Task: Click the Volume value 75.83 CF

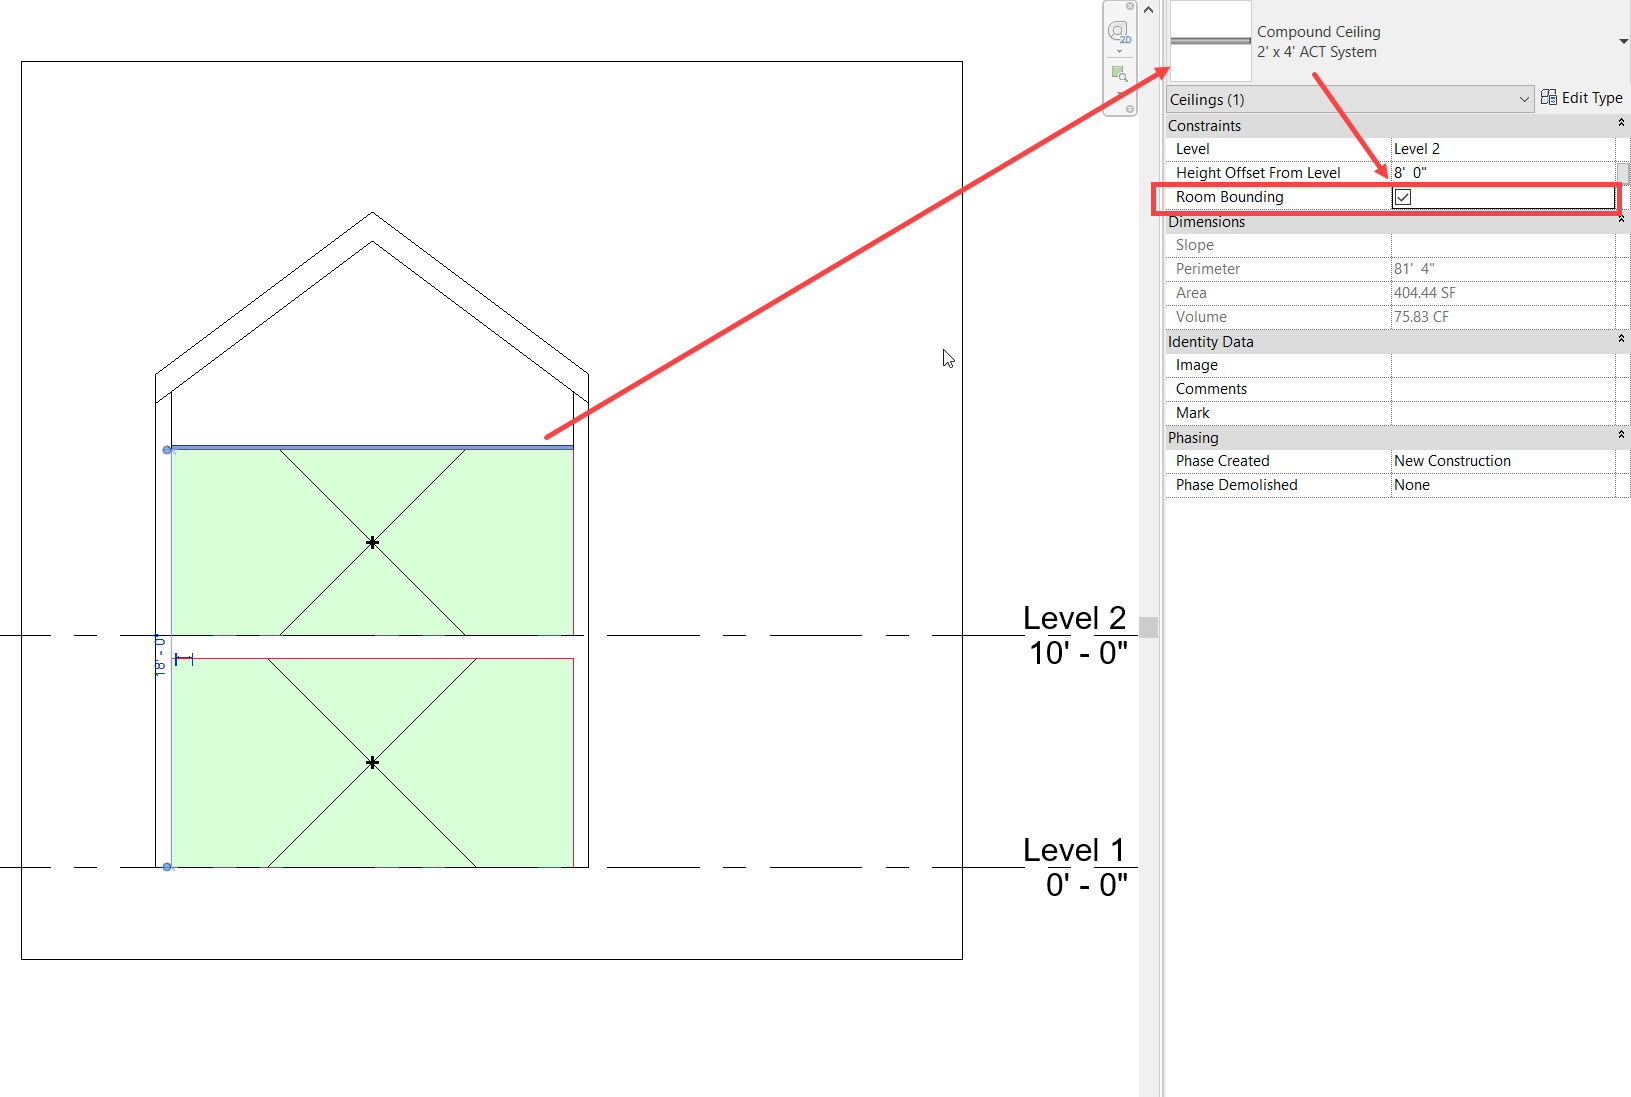Action: [1503, 317]
